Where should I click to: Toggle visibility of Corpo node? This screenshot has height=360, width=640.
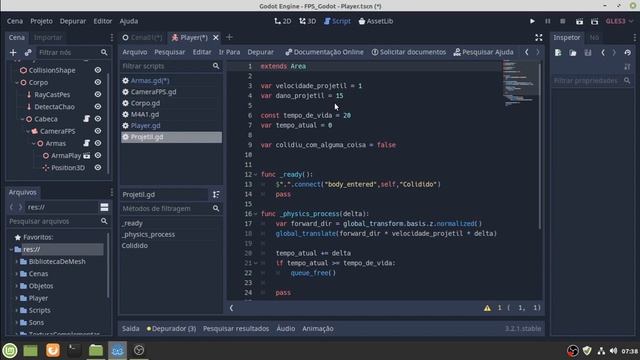[98, 82]
